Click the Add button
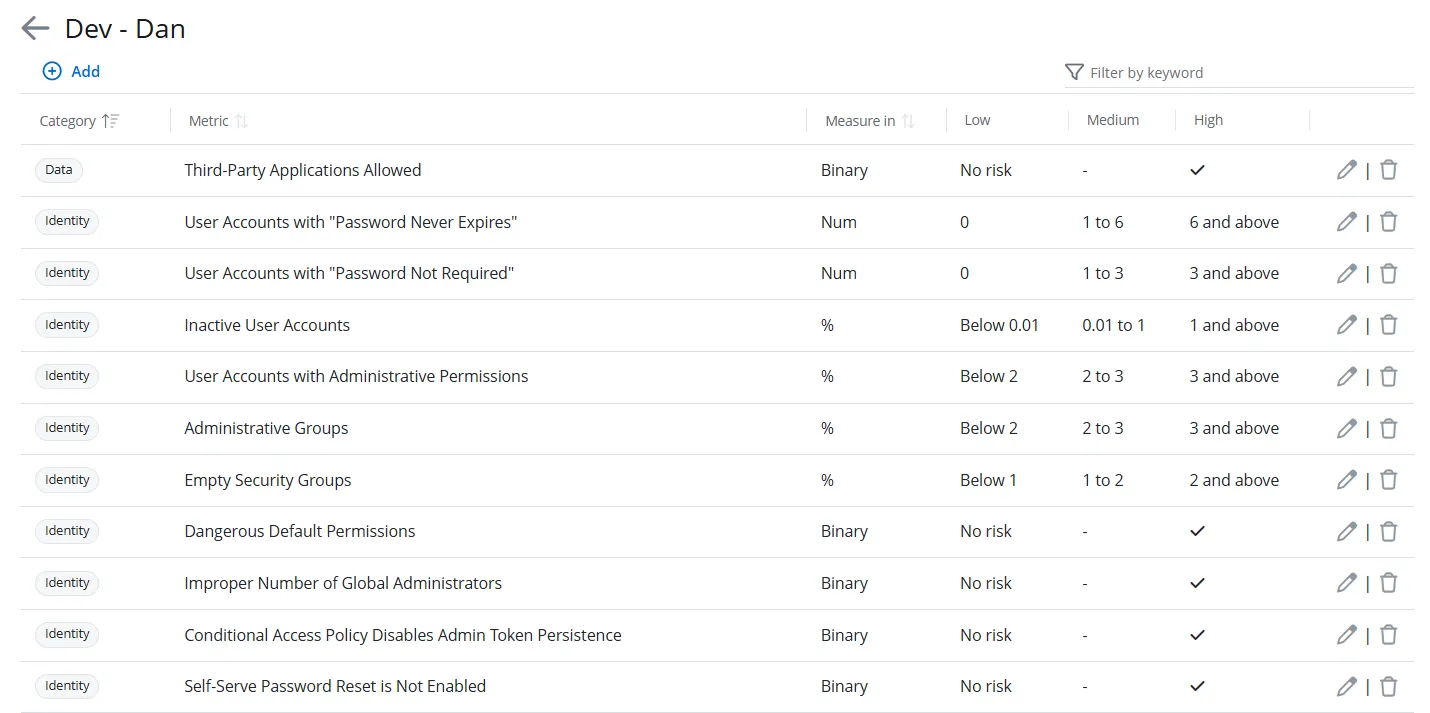This screenshot has height=713, width=1430. [x=71, y=71]
